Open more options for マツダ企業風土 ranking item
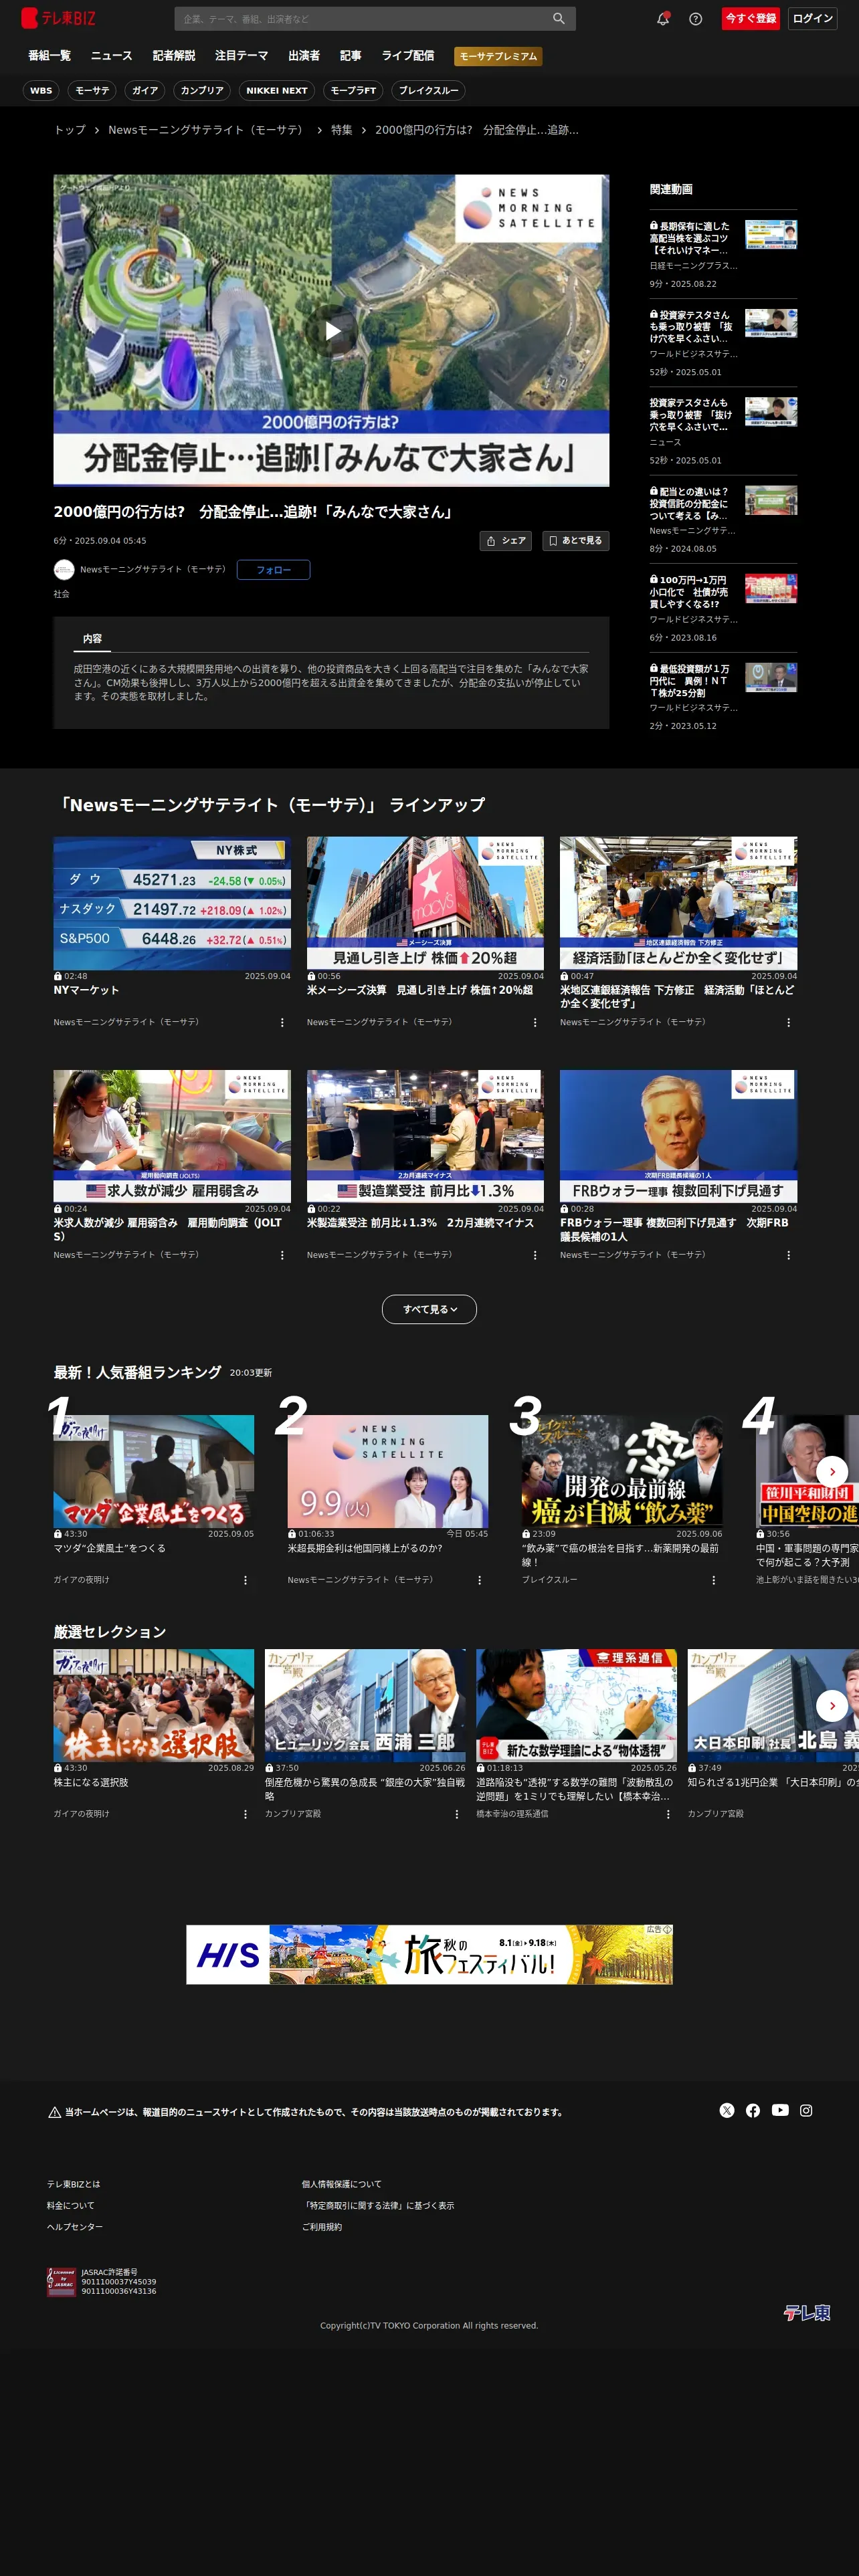Viewport: 859px width, 2576px height. pos(245,1580)
